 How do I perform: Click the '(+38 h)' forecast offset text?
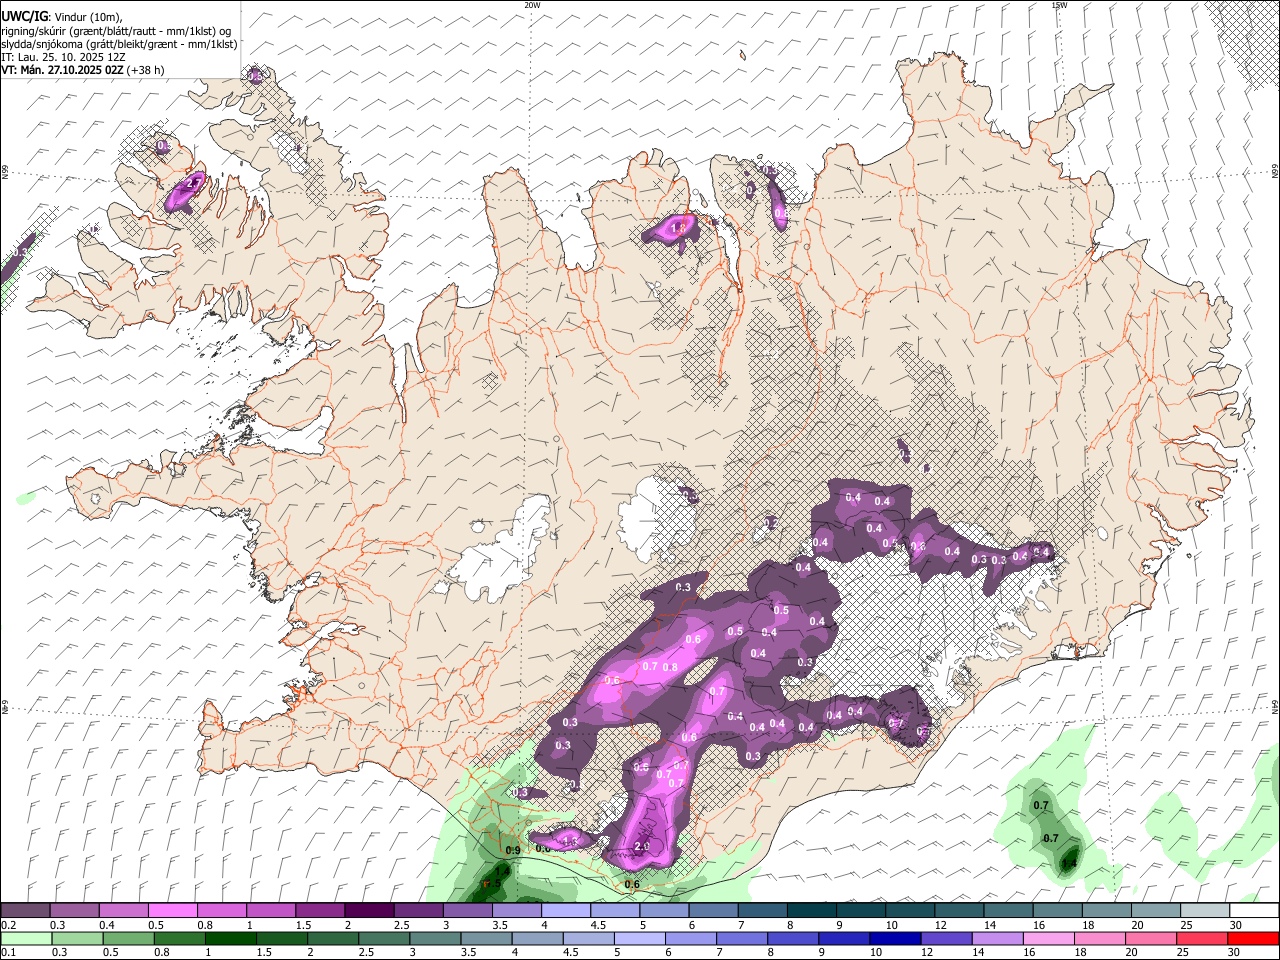[146, 70]
